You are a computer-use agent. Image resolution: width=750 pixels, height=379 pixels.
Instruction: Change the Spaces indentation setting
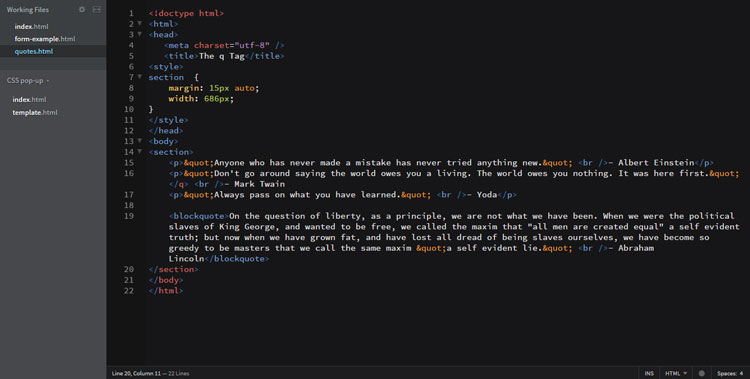coord(730,373)
